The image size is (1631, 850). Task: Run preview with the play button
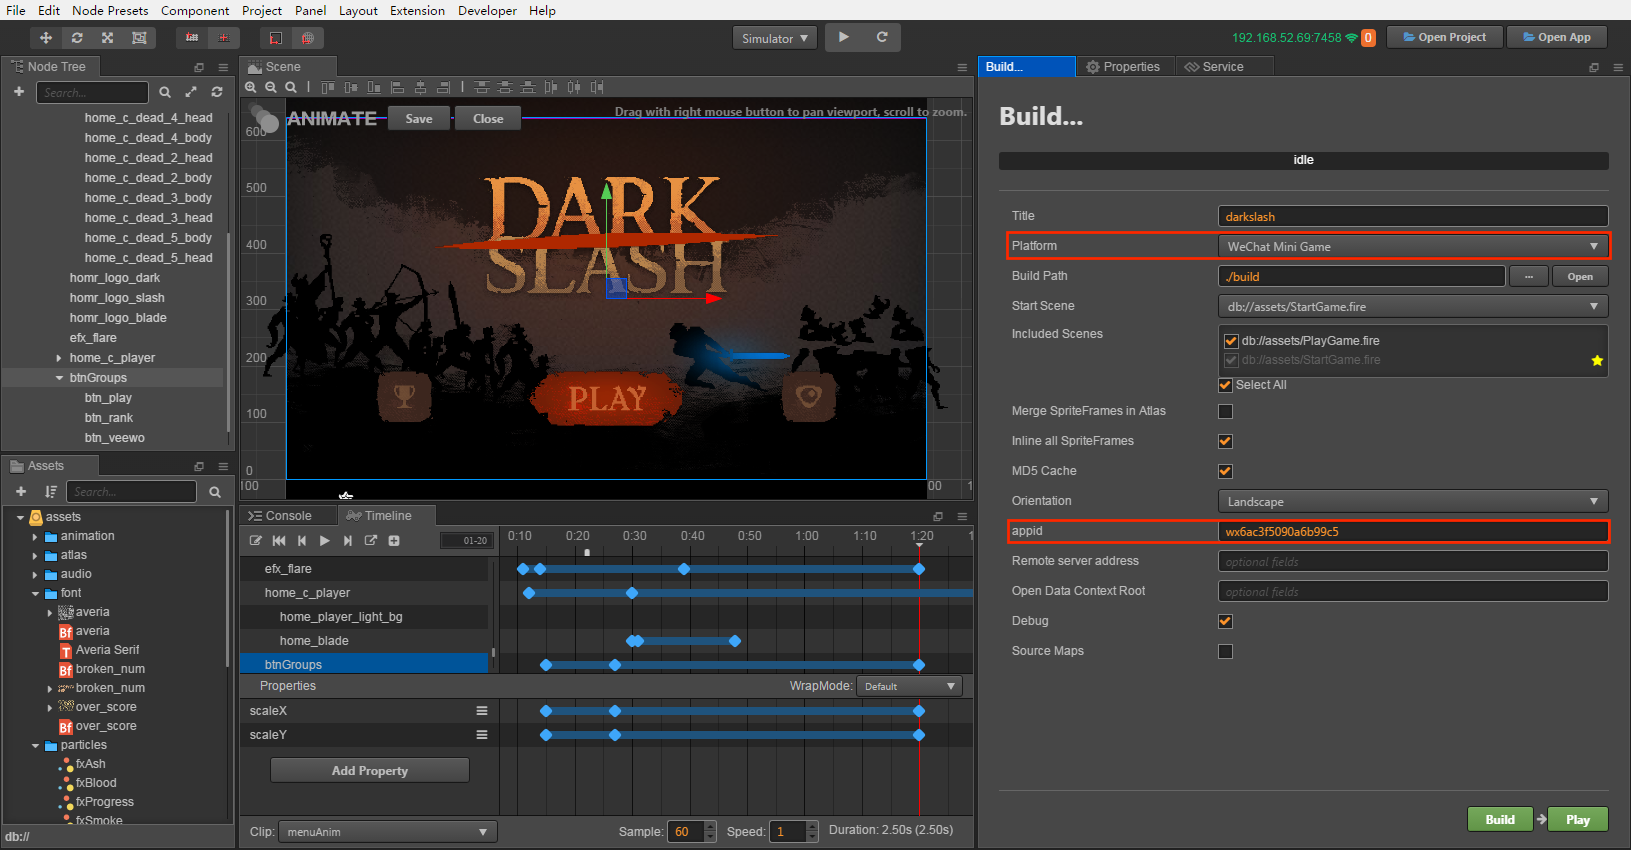tap(844, 37)
